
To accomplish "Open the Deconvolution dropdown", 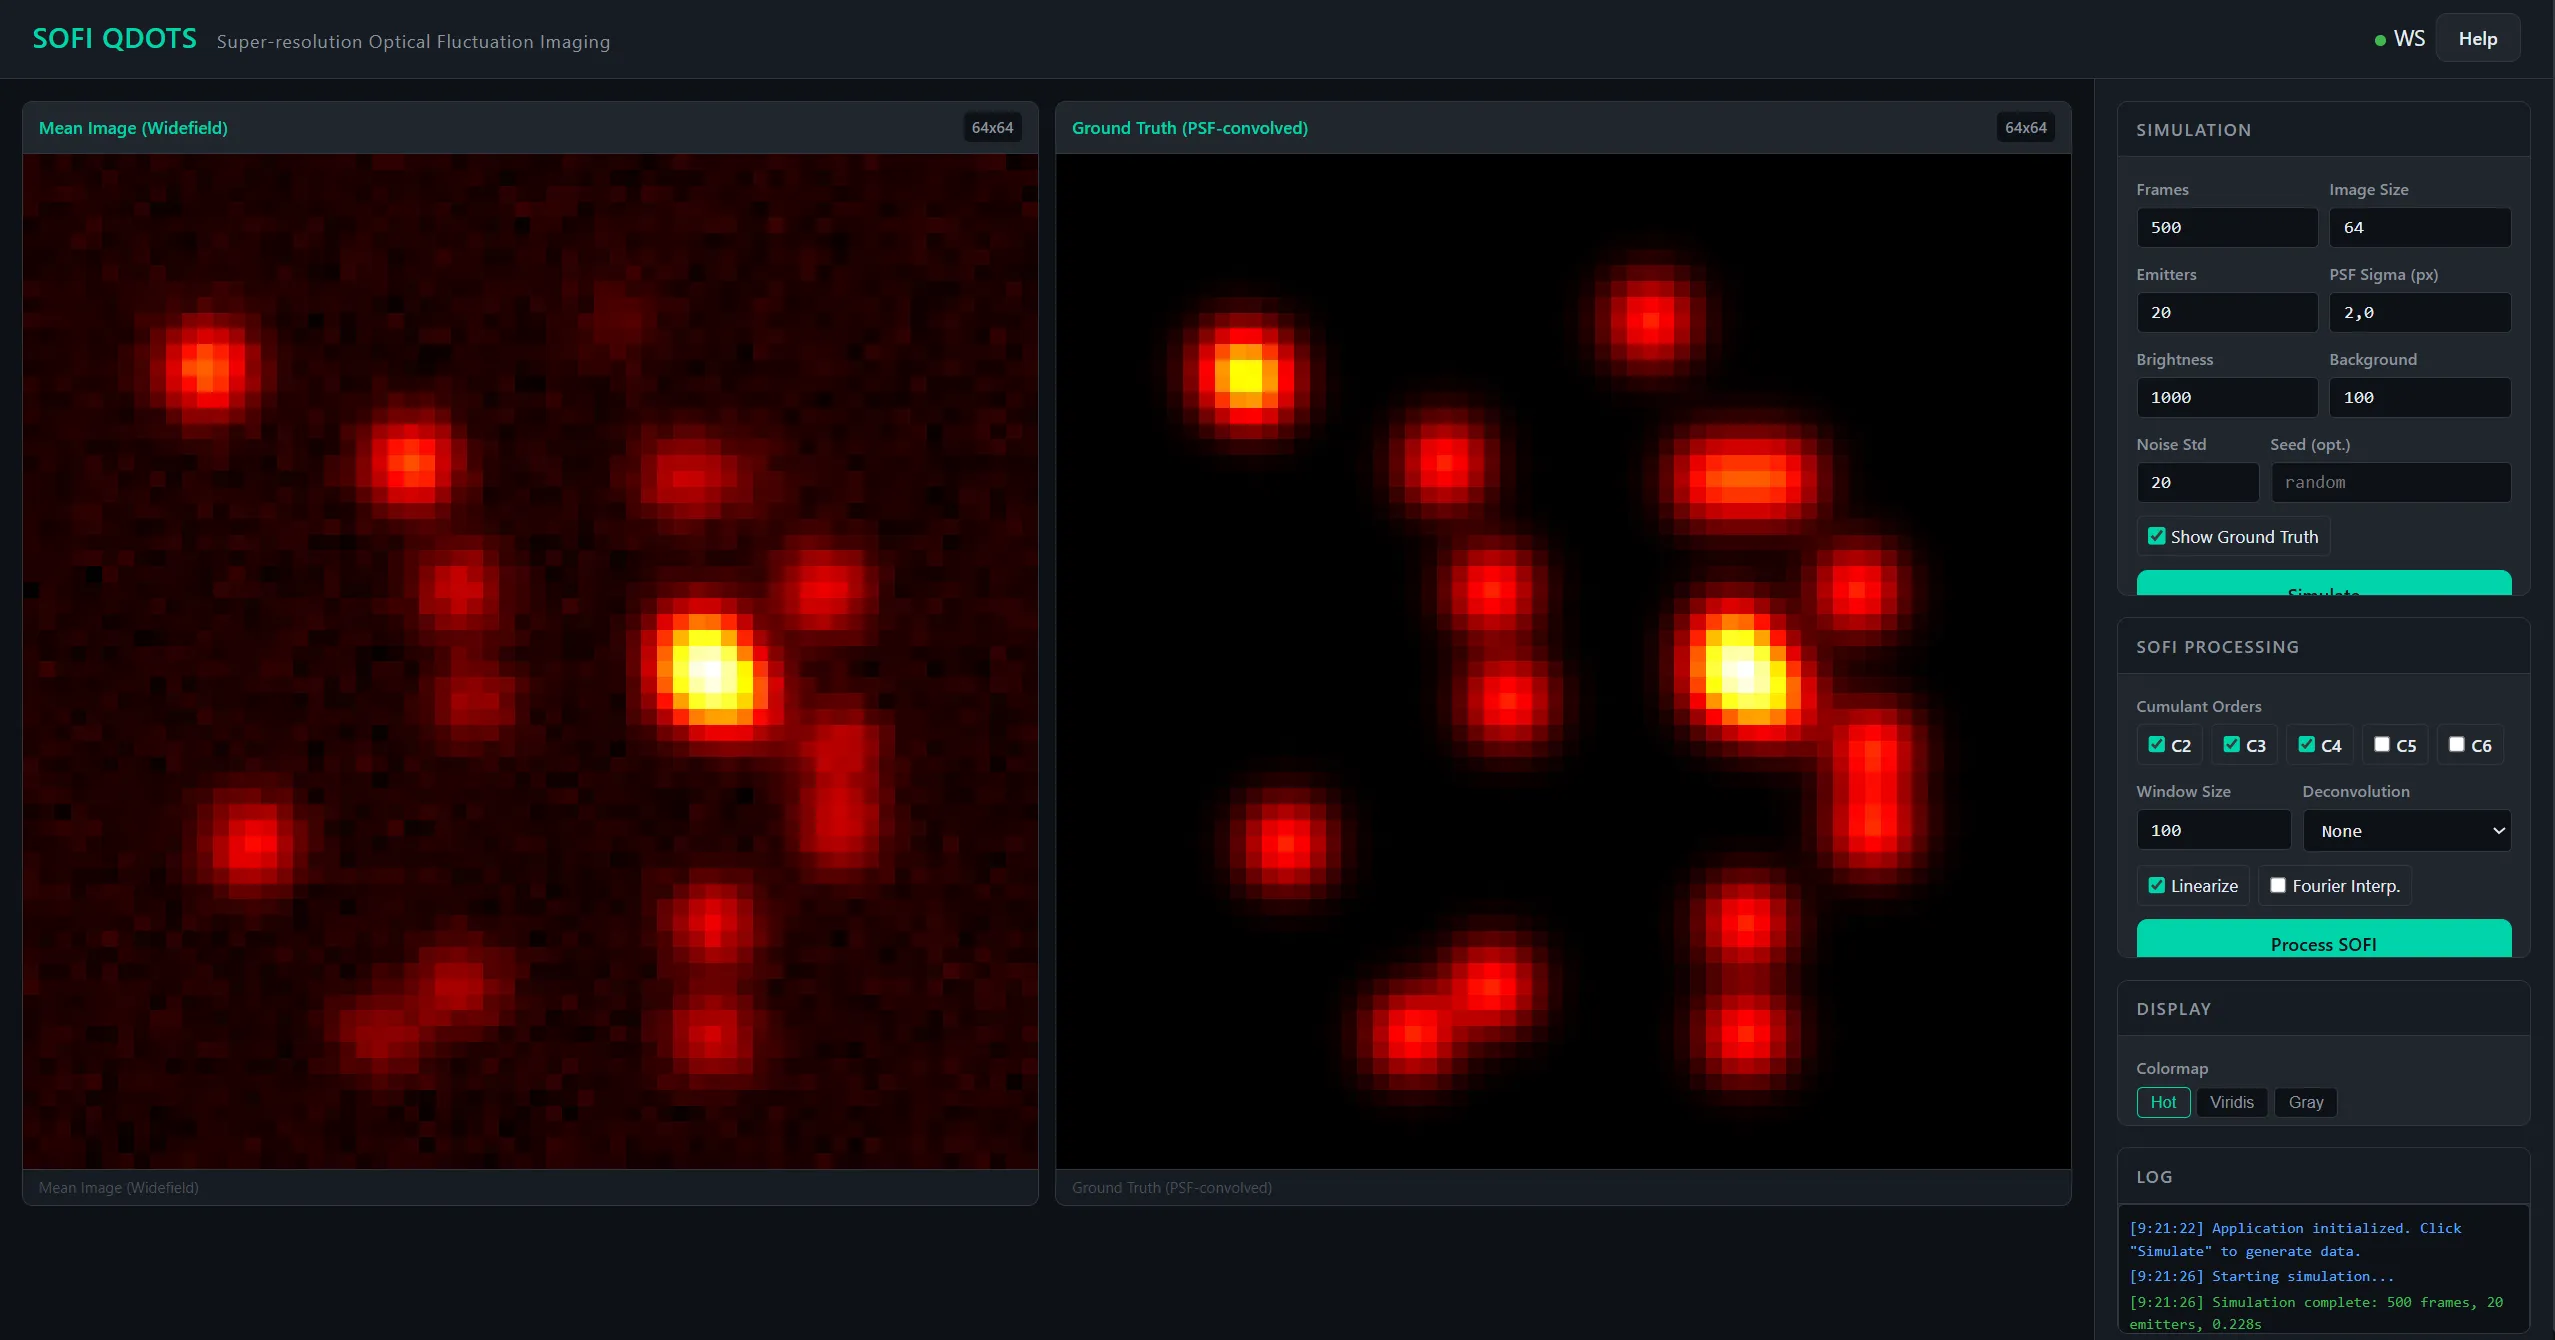I will pos(2405,830).
